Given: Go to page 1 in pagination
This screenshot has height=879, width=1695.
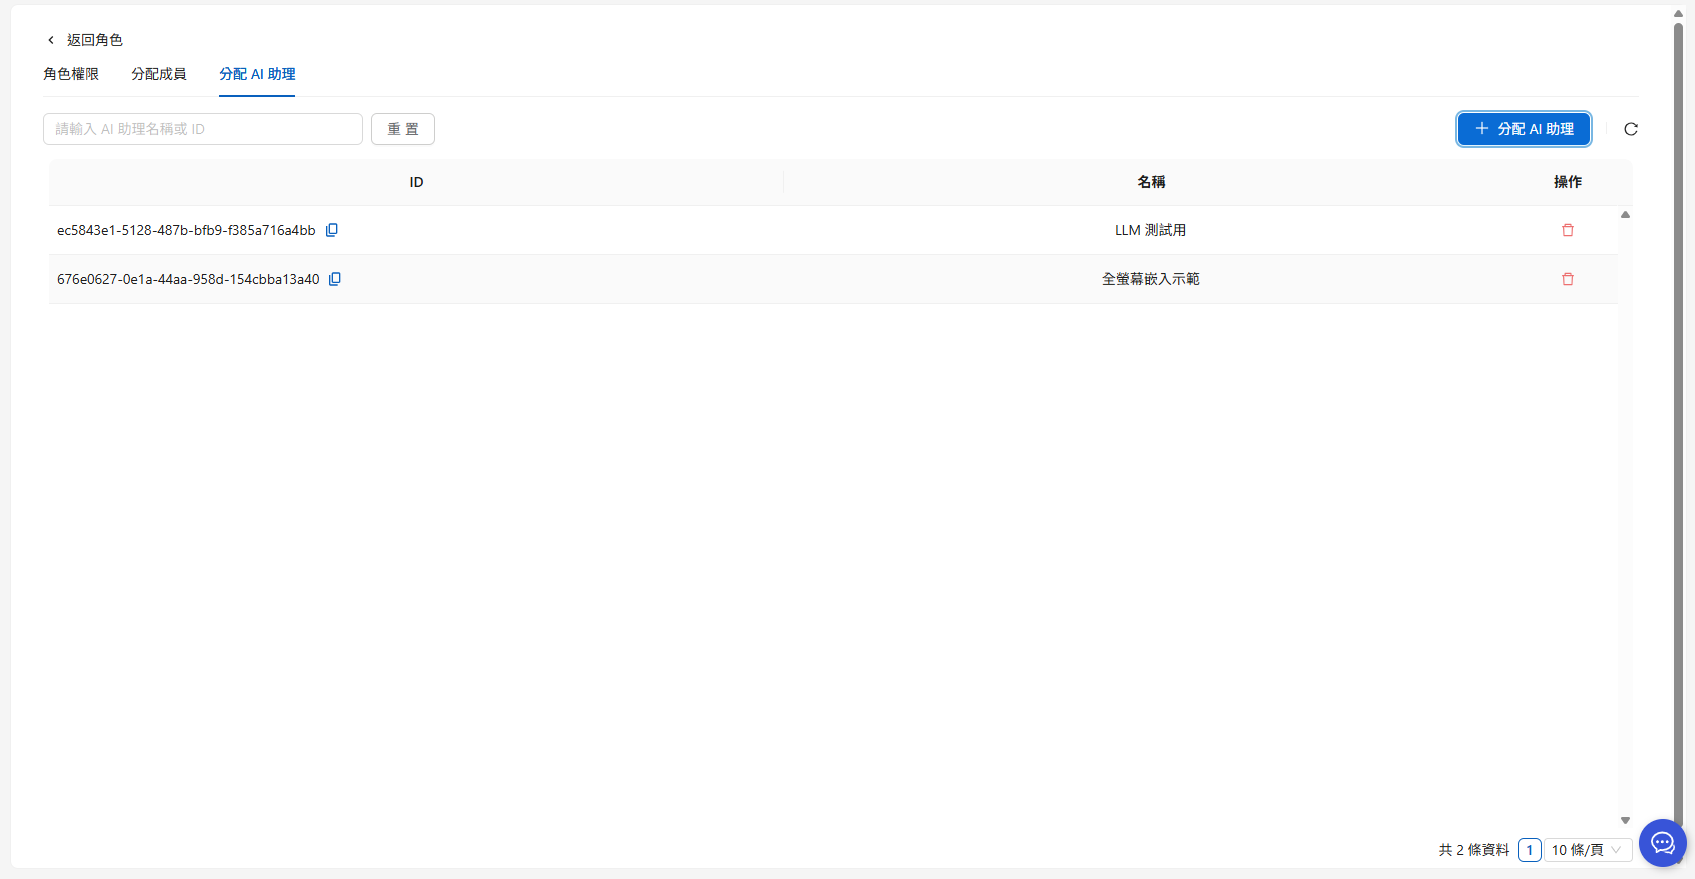Looking at the screenshot, I should (1529, 850).
